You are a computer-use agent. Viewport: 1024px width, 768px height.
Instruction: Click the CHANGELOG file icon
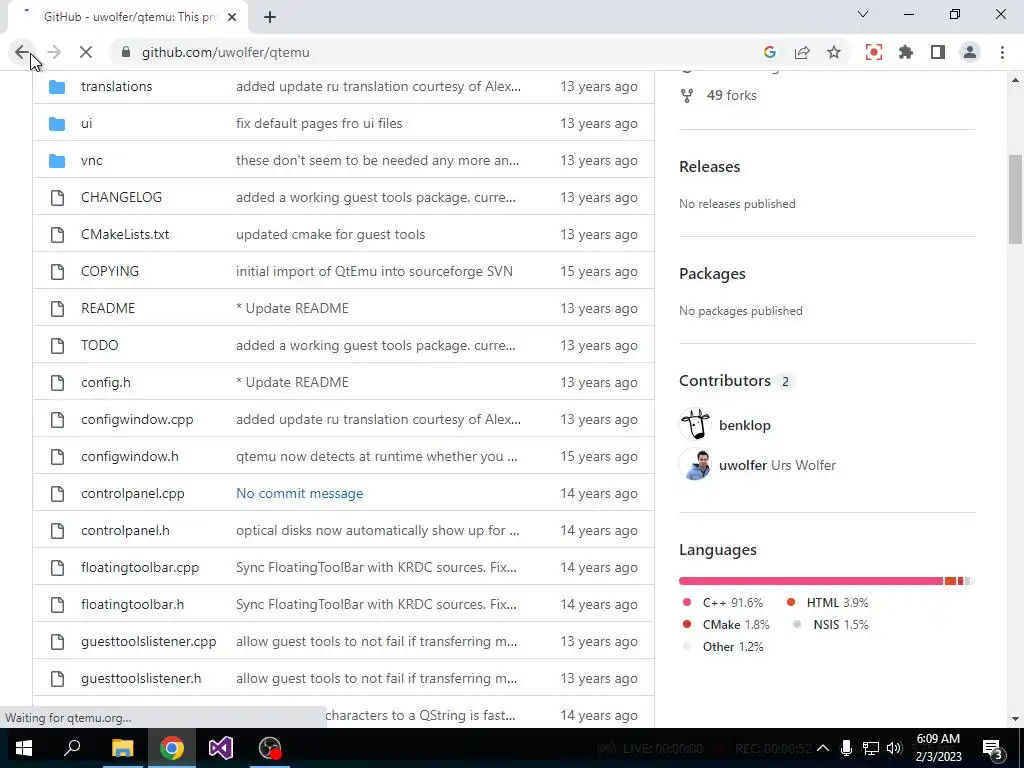click(57, 197)
